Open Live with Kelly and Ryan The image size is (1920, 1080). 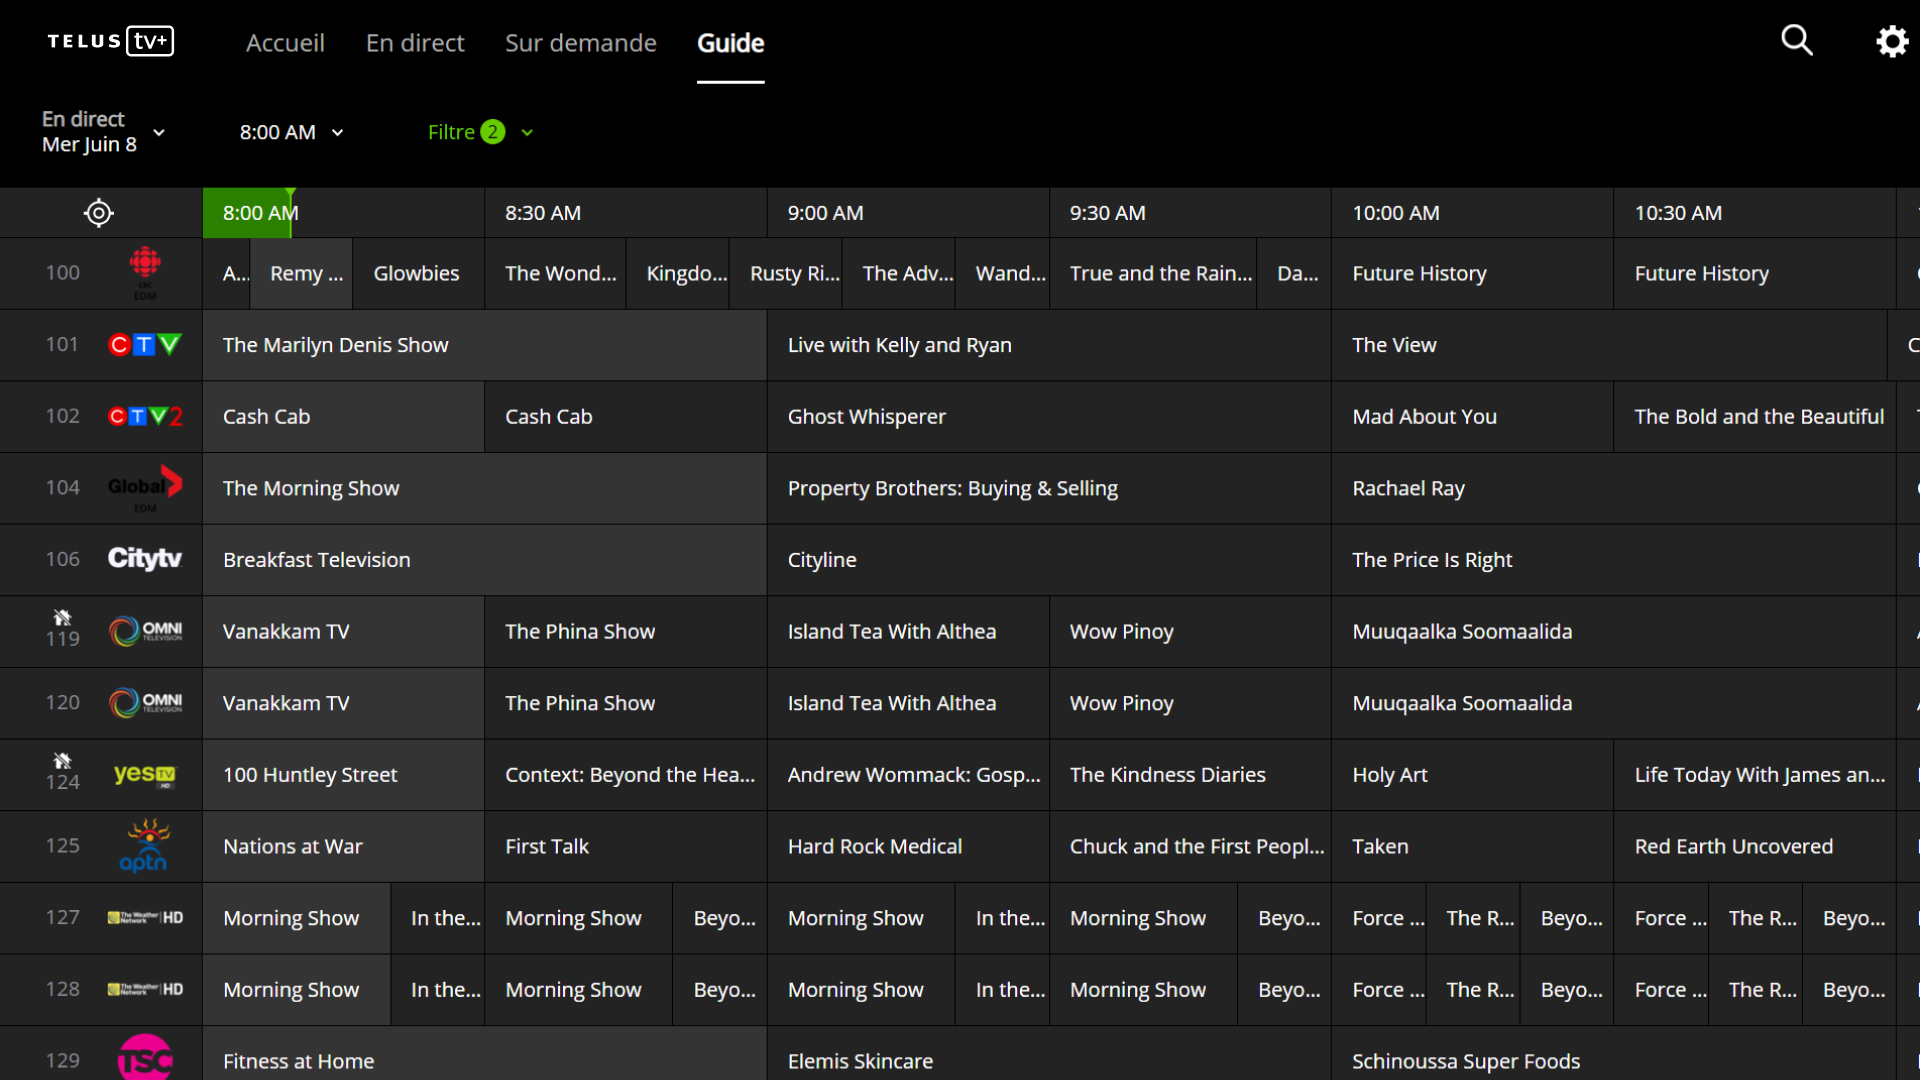(x=1049, y=345)
